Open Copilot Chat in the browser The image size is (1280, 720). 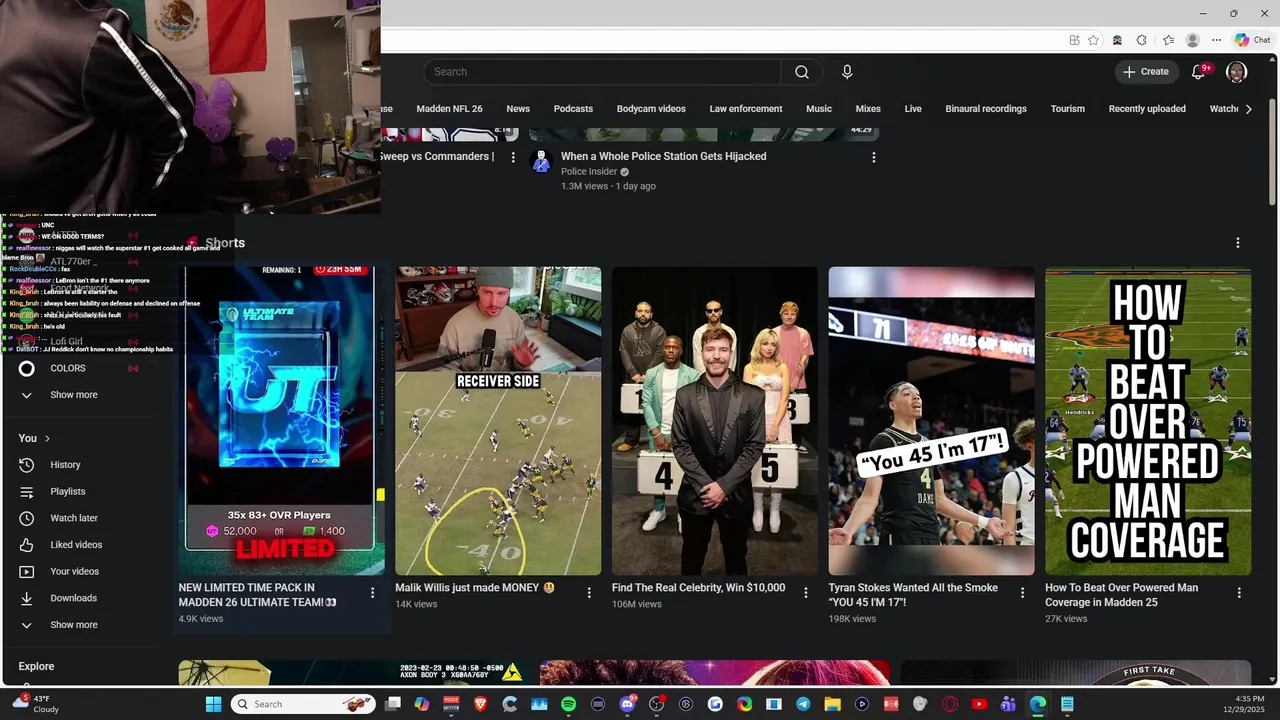coord(1252,40)
